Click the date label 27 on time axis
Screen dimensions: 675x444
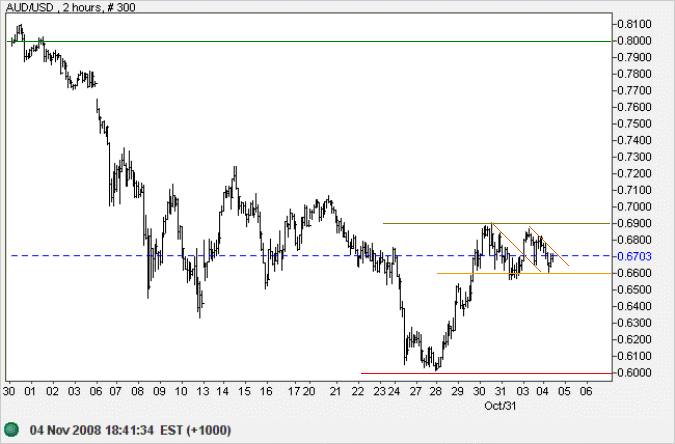[415, 391]
